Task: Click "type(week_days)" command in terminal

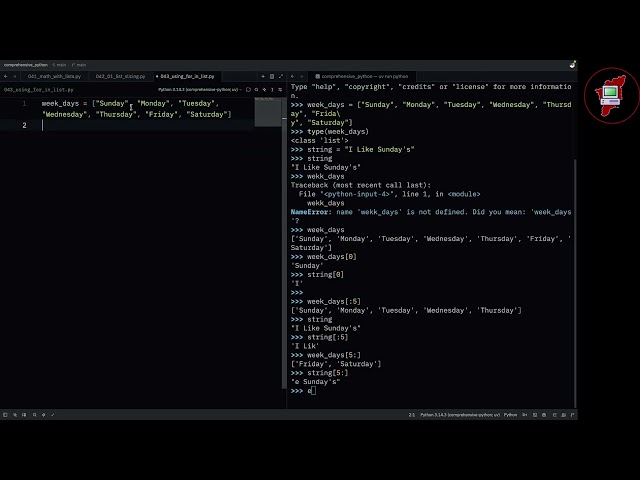Action: (338, 132)
